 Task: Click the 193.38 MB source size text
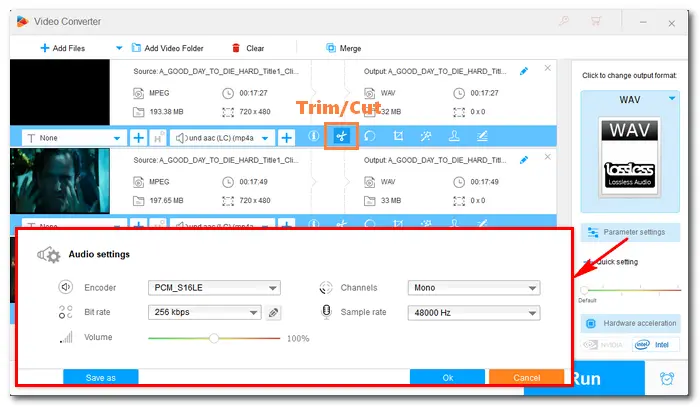(x=167, y=112)
